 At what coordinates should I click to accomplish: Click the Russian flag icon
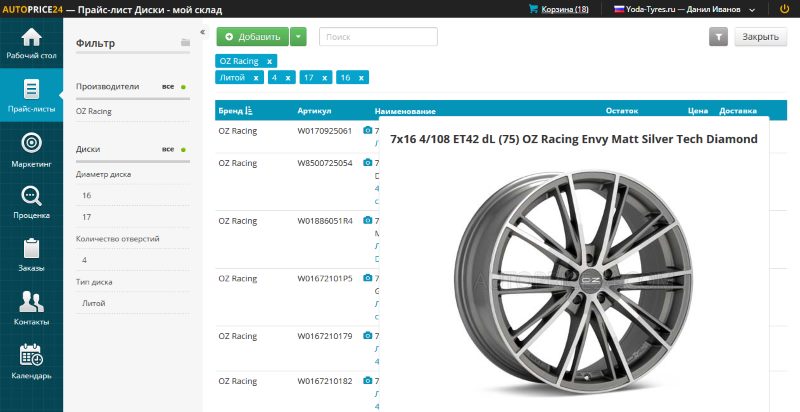click(x=619, y=9)
